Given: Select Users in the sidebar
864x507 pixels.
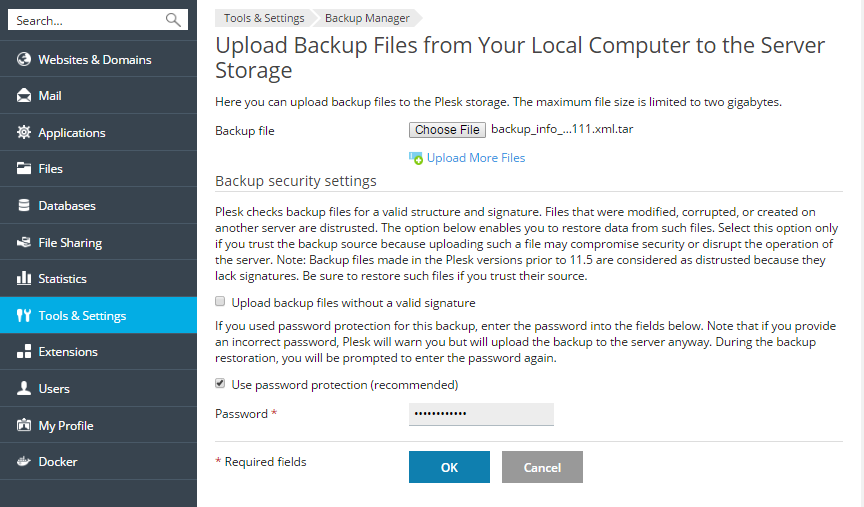Looking at the screenshot, I should (54, 388).
